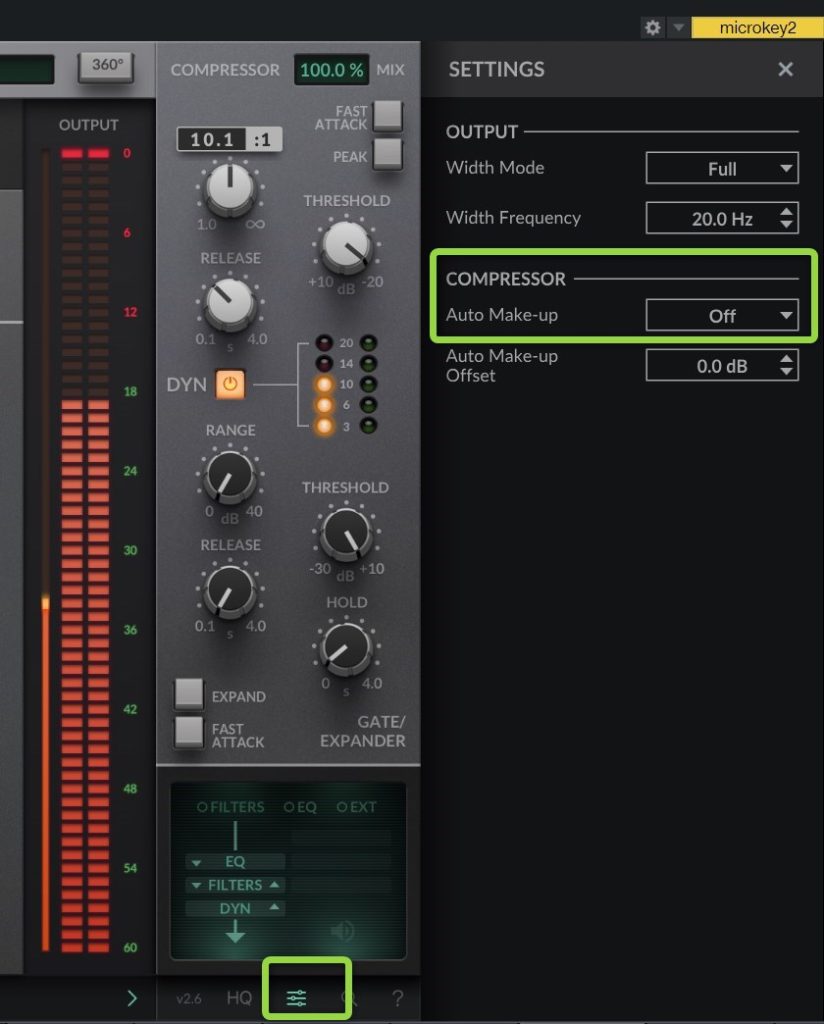Click the speaker listen icon in routing display
The width and height of the screenshot is (824, 1024).
click(343, 932)
